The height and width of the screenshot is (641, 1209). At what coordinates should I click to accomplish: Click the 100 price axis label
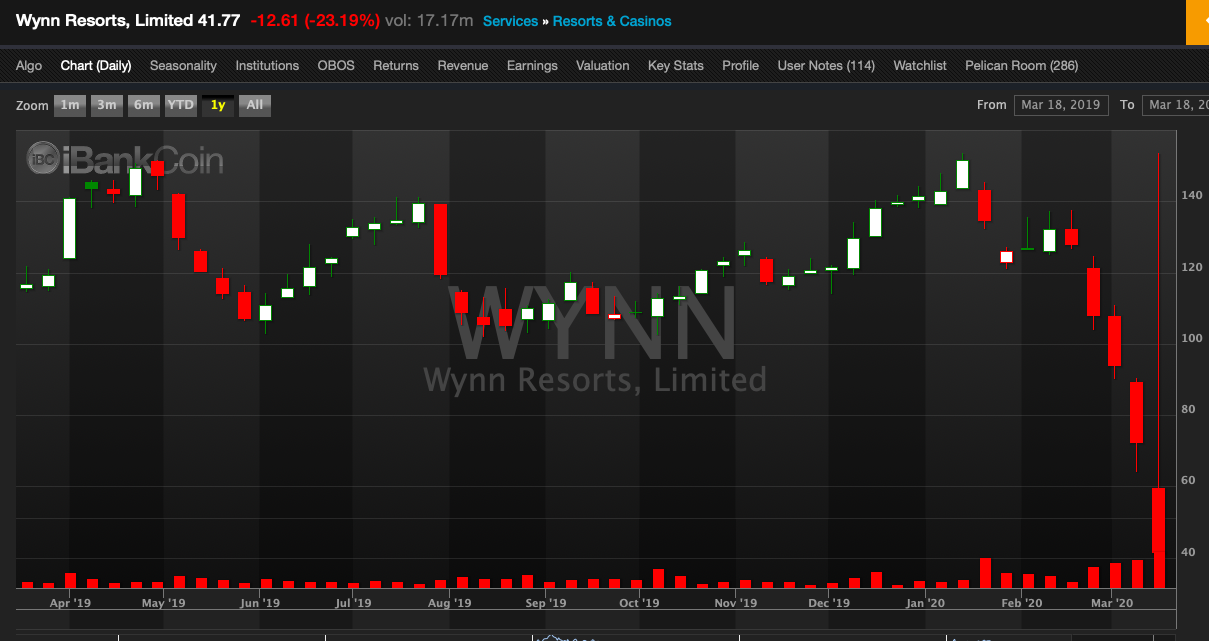(1191, 339)
